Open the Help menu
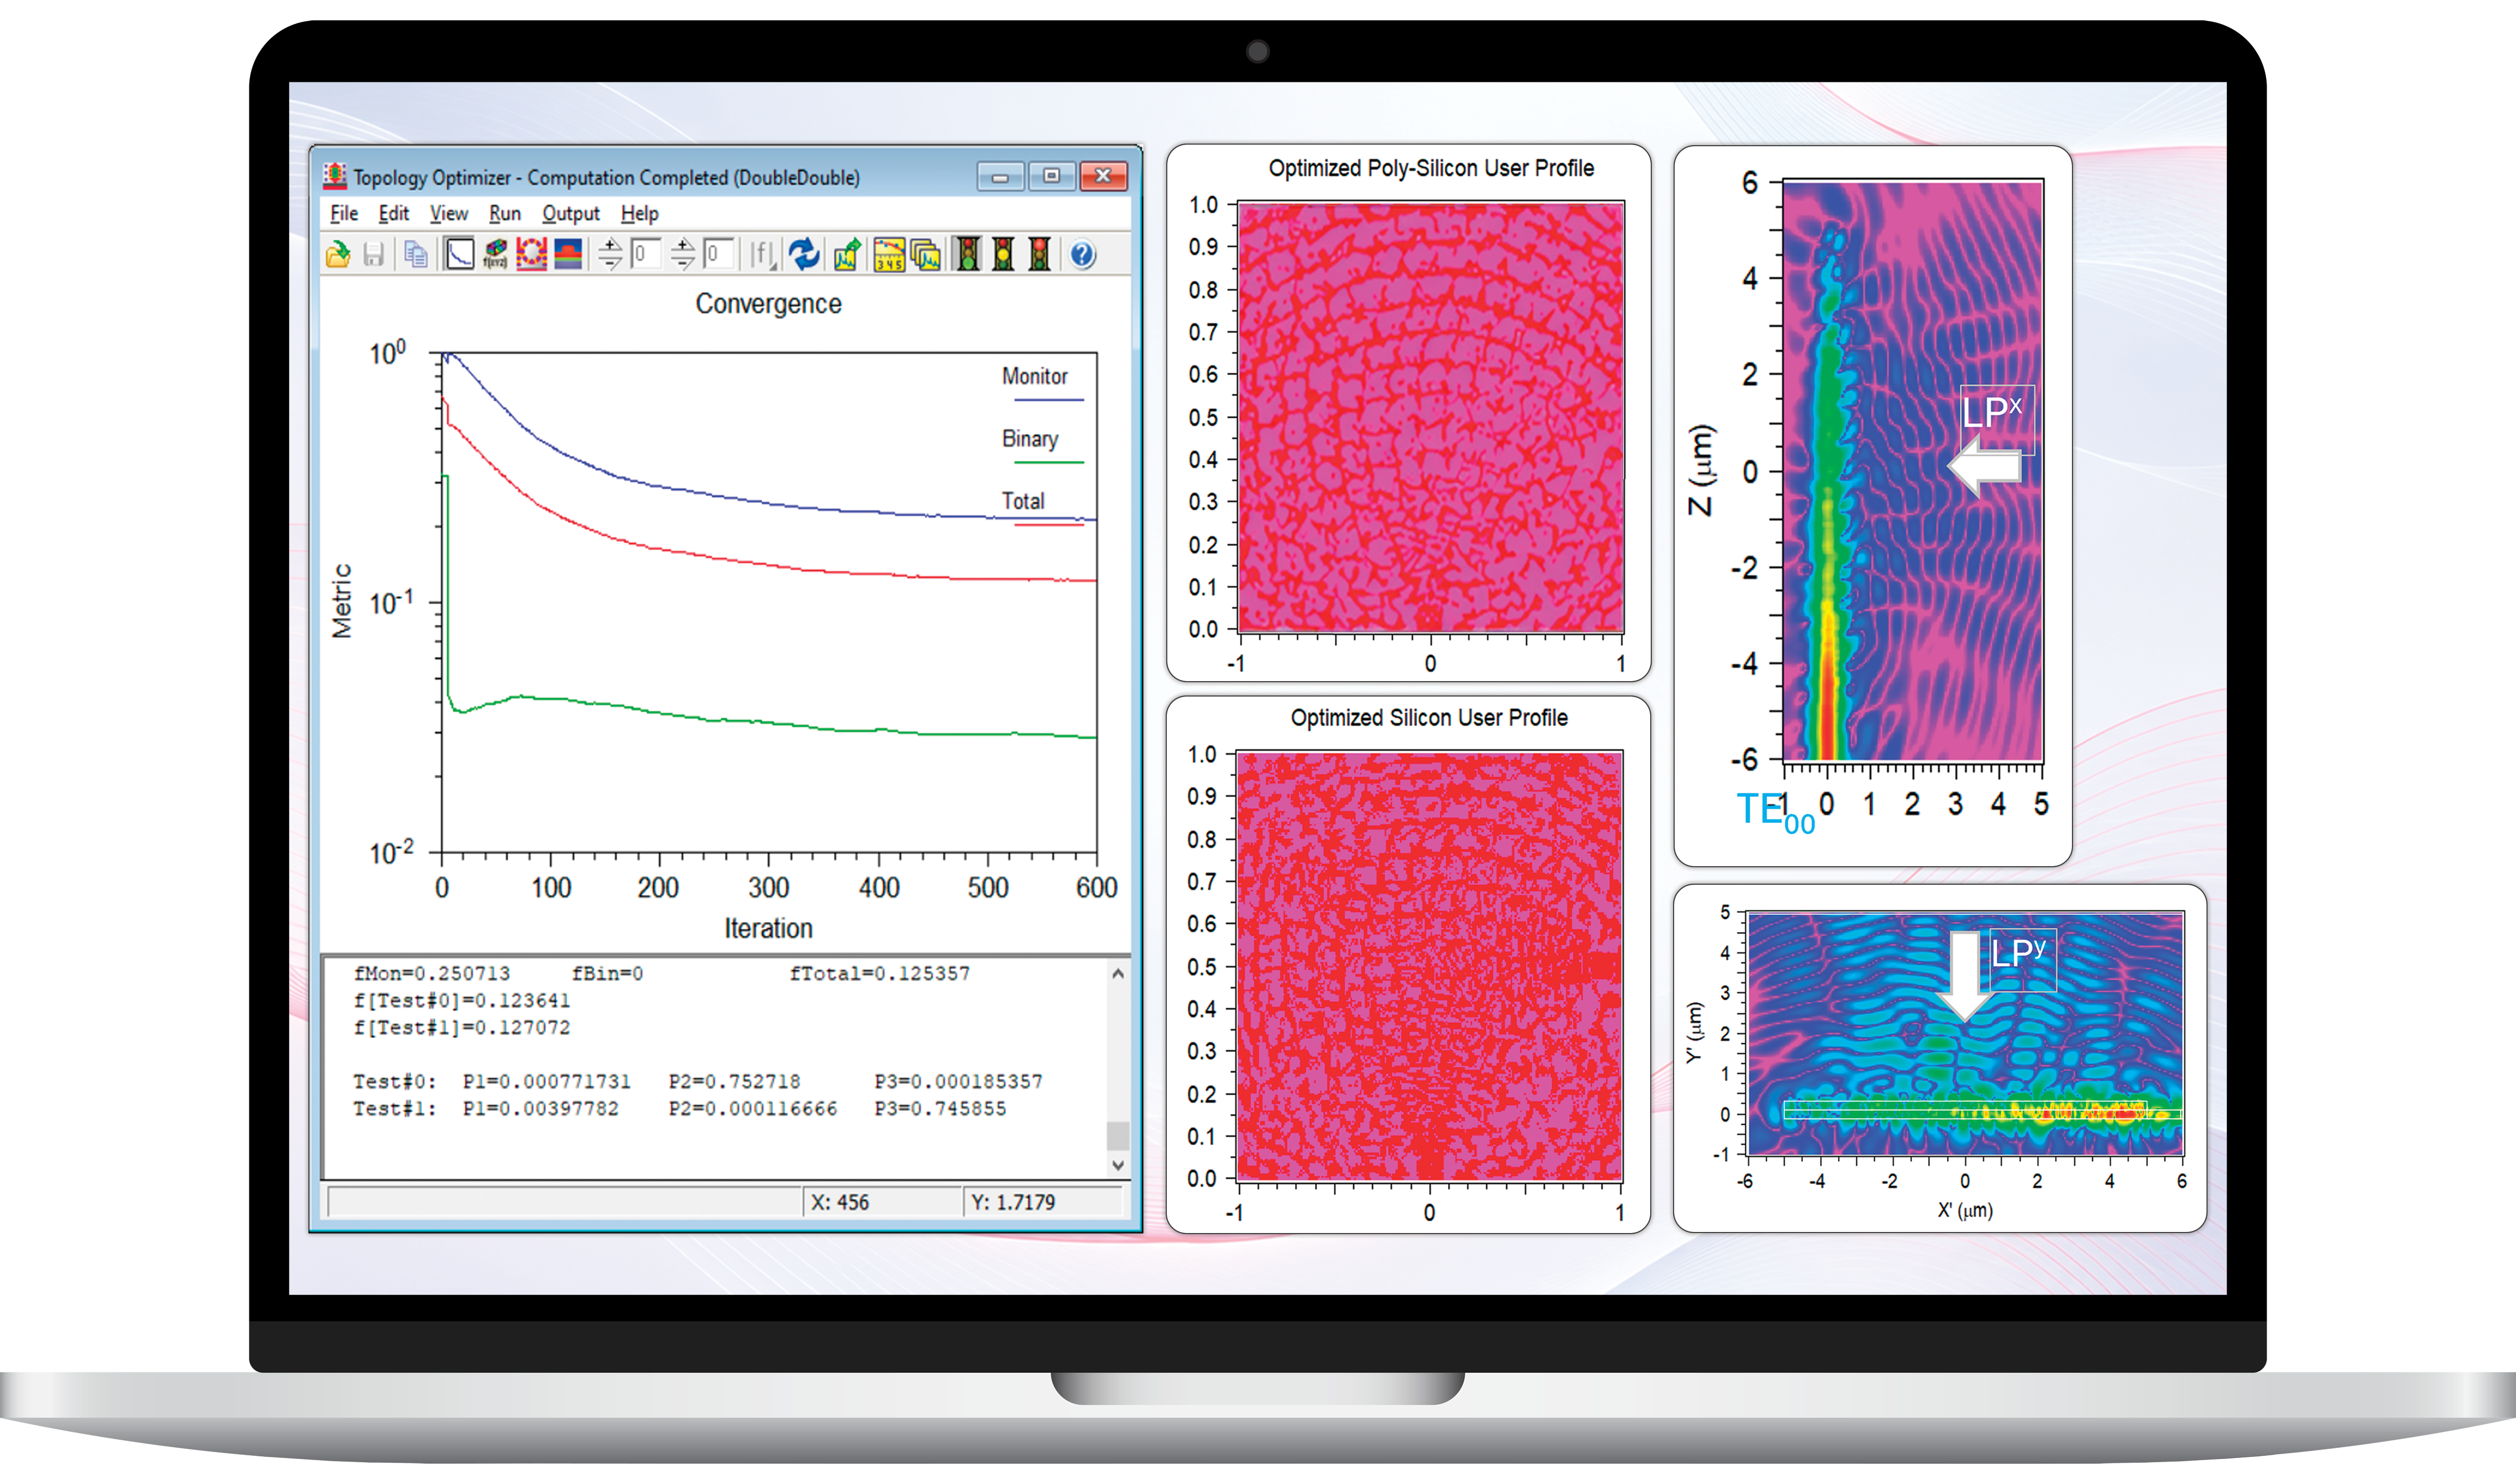This screenshot has width=2516, height=1484. click(x=639, y=213)
